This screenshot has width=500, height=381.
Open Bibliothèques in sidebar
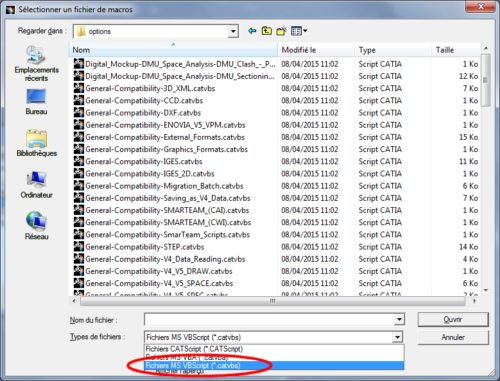pos(36,143)
